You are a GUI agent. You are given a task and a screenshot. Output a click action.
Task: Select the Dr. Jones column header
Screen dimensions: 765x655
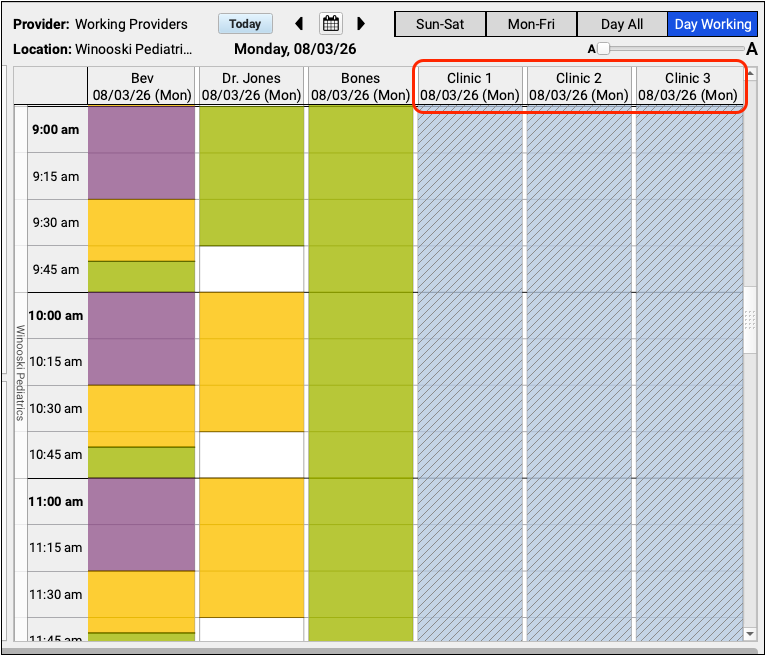251,86
